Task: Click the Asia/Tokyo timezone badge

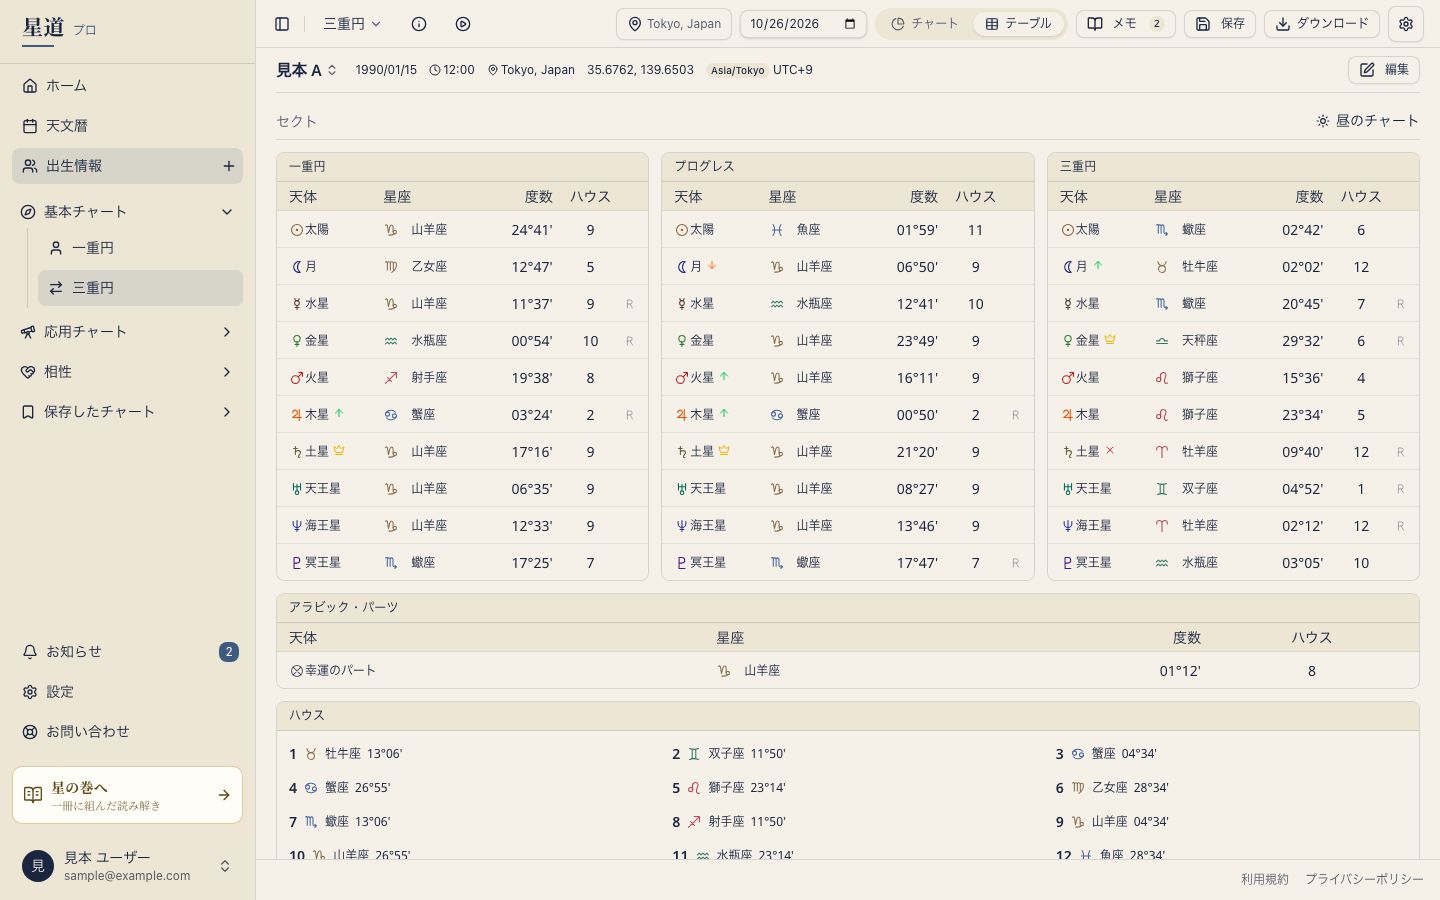Action: click(737, 71)
